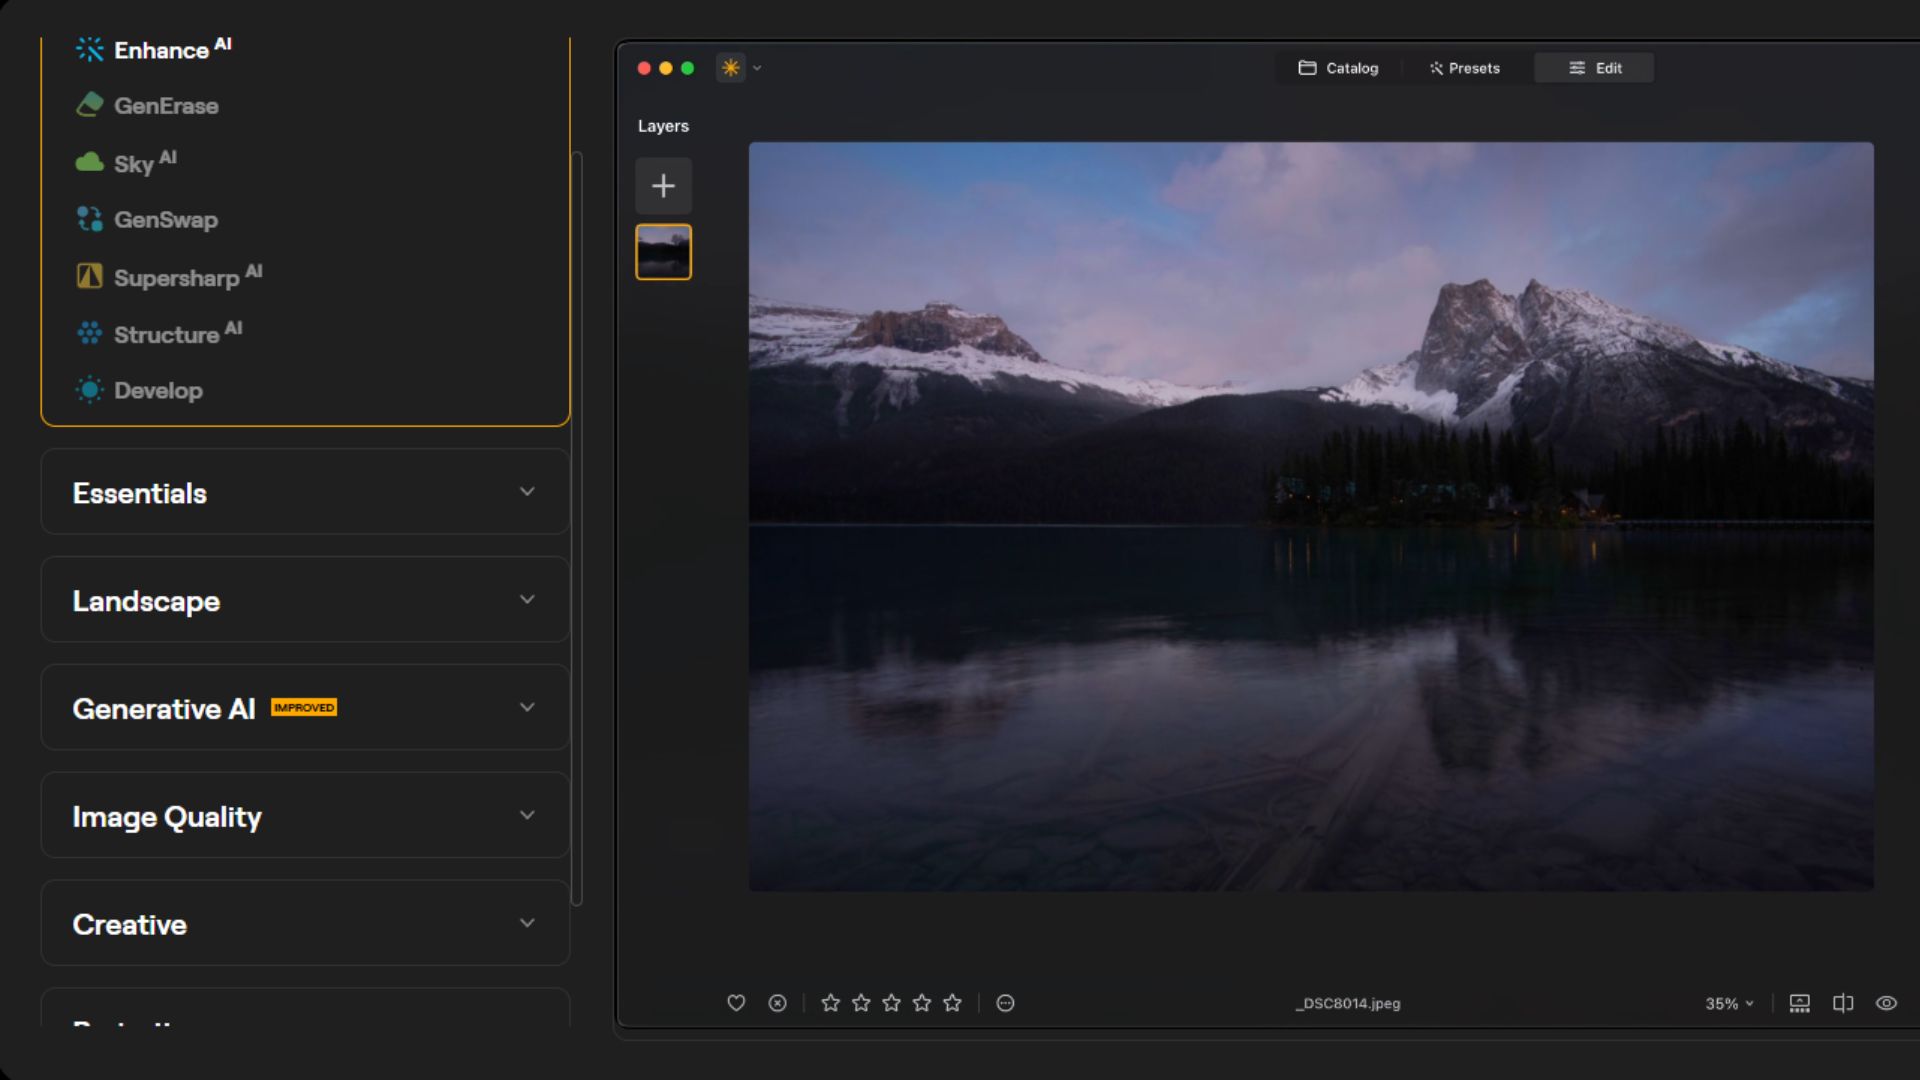The height and width of the screenshot is (1080, 1920).
Task: Mark photo as favorite with heart icon
Action: pos(736,1003)
